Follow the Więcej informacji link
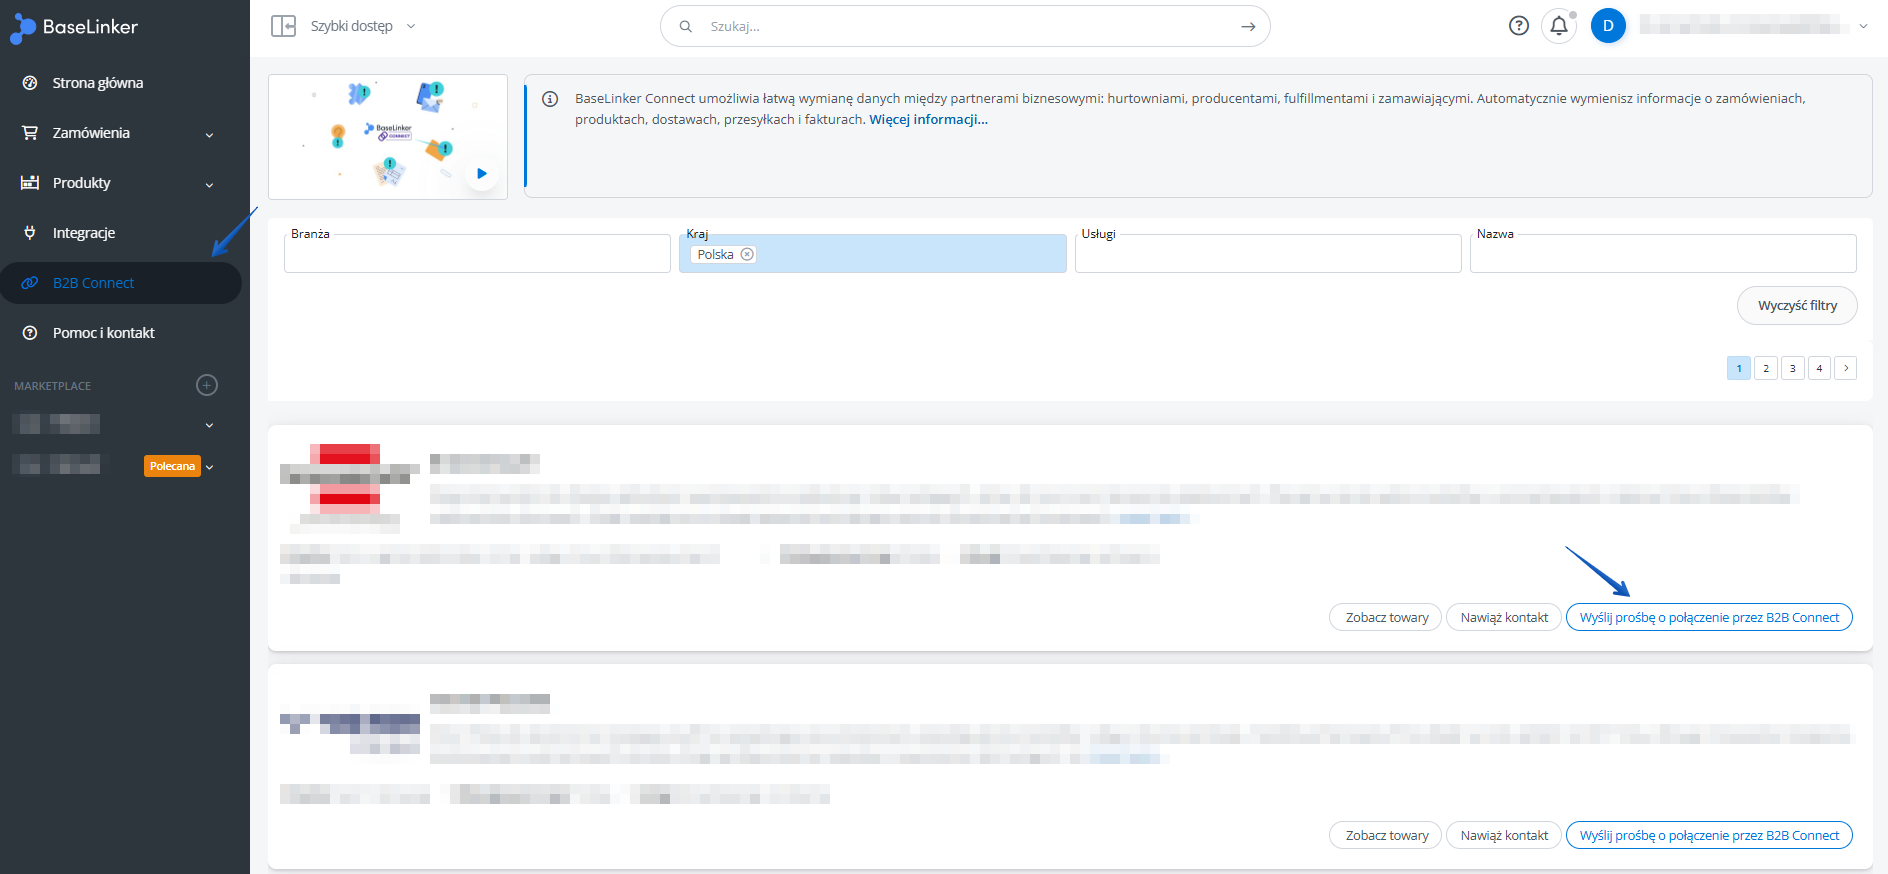This screenshot has height=874, width=1888. [x=928, y=119]
